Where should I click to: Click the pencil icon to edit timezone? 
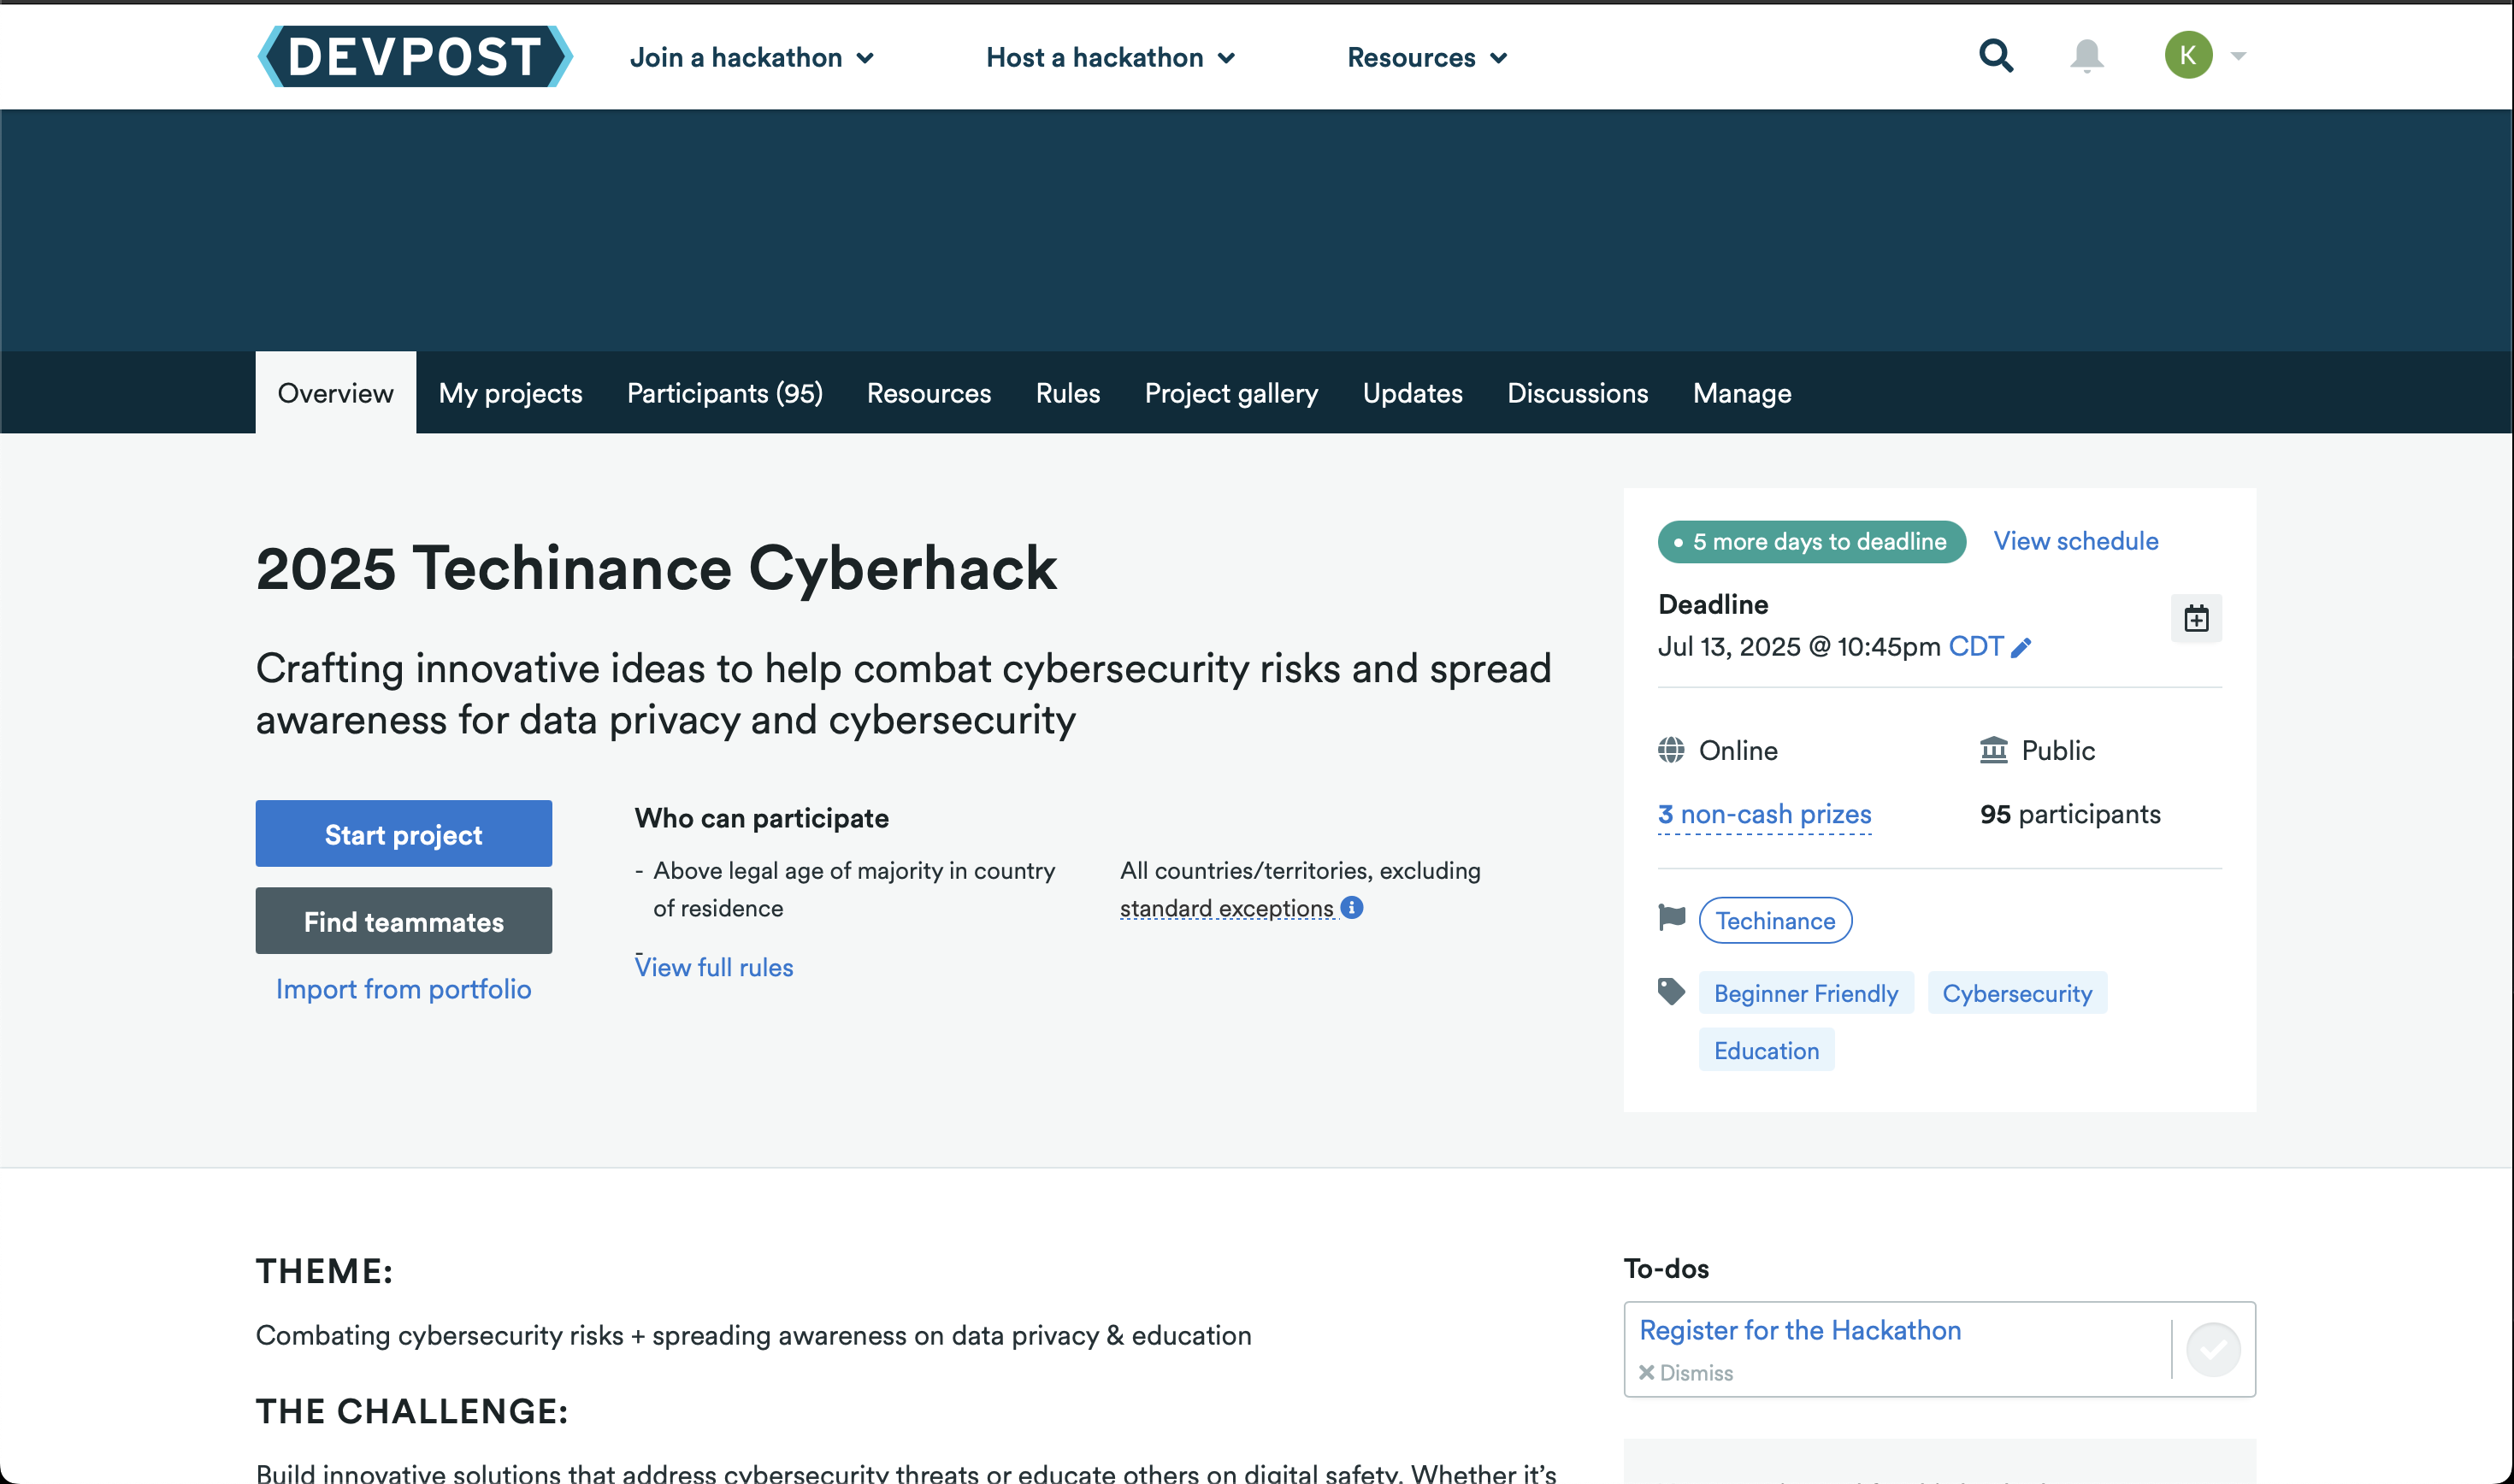(2021, 648)
